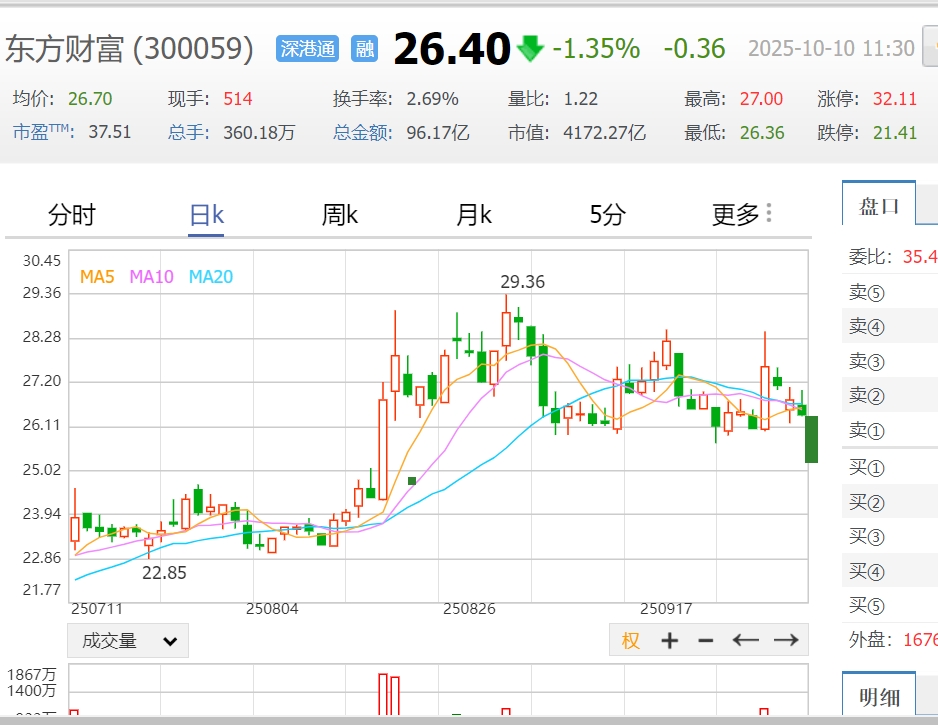
Task: Click the 总金额 value 96.17亿
Action: click(437, 132)
